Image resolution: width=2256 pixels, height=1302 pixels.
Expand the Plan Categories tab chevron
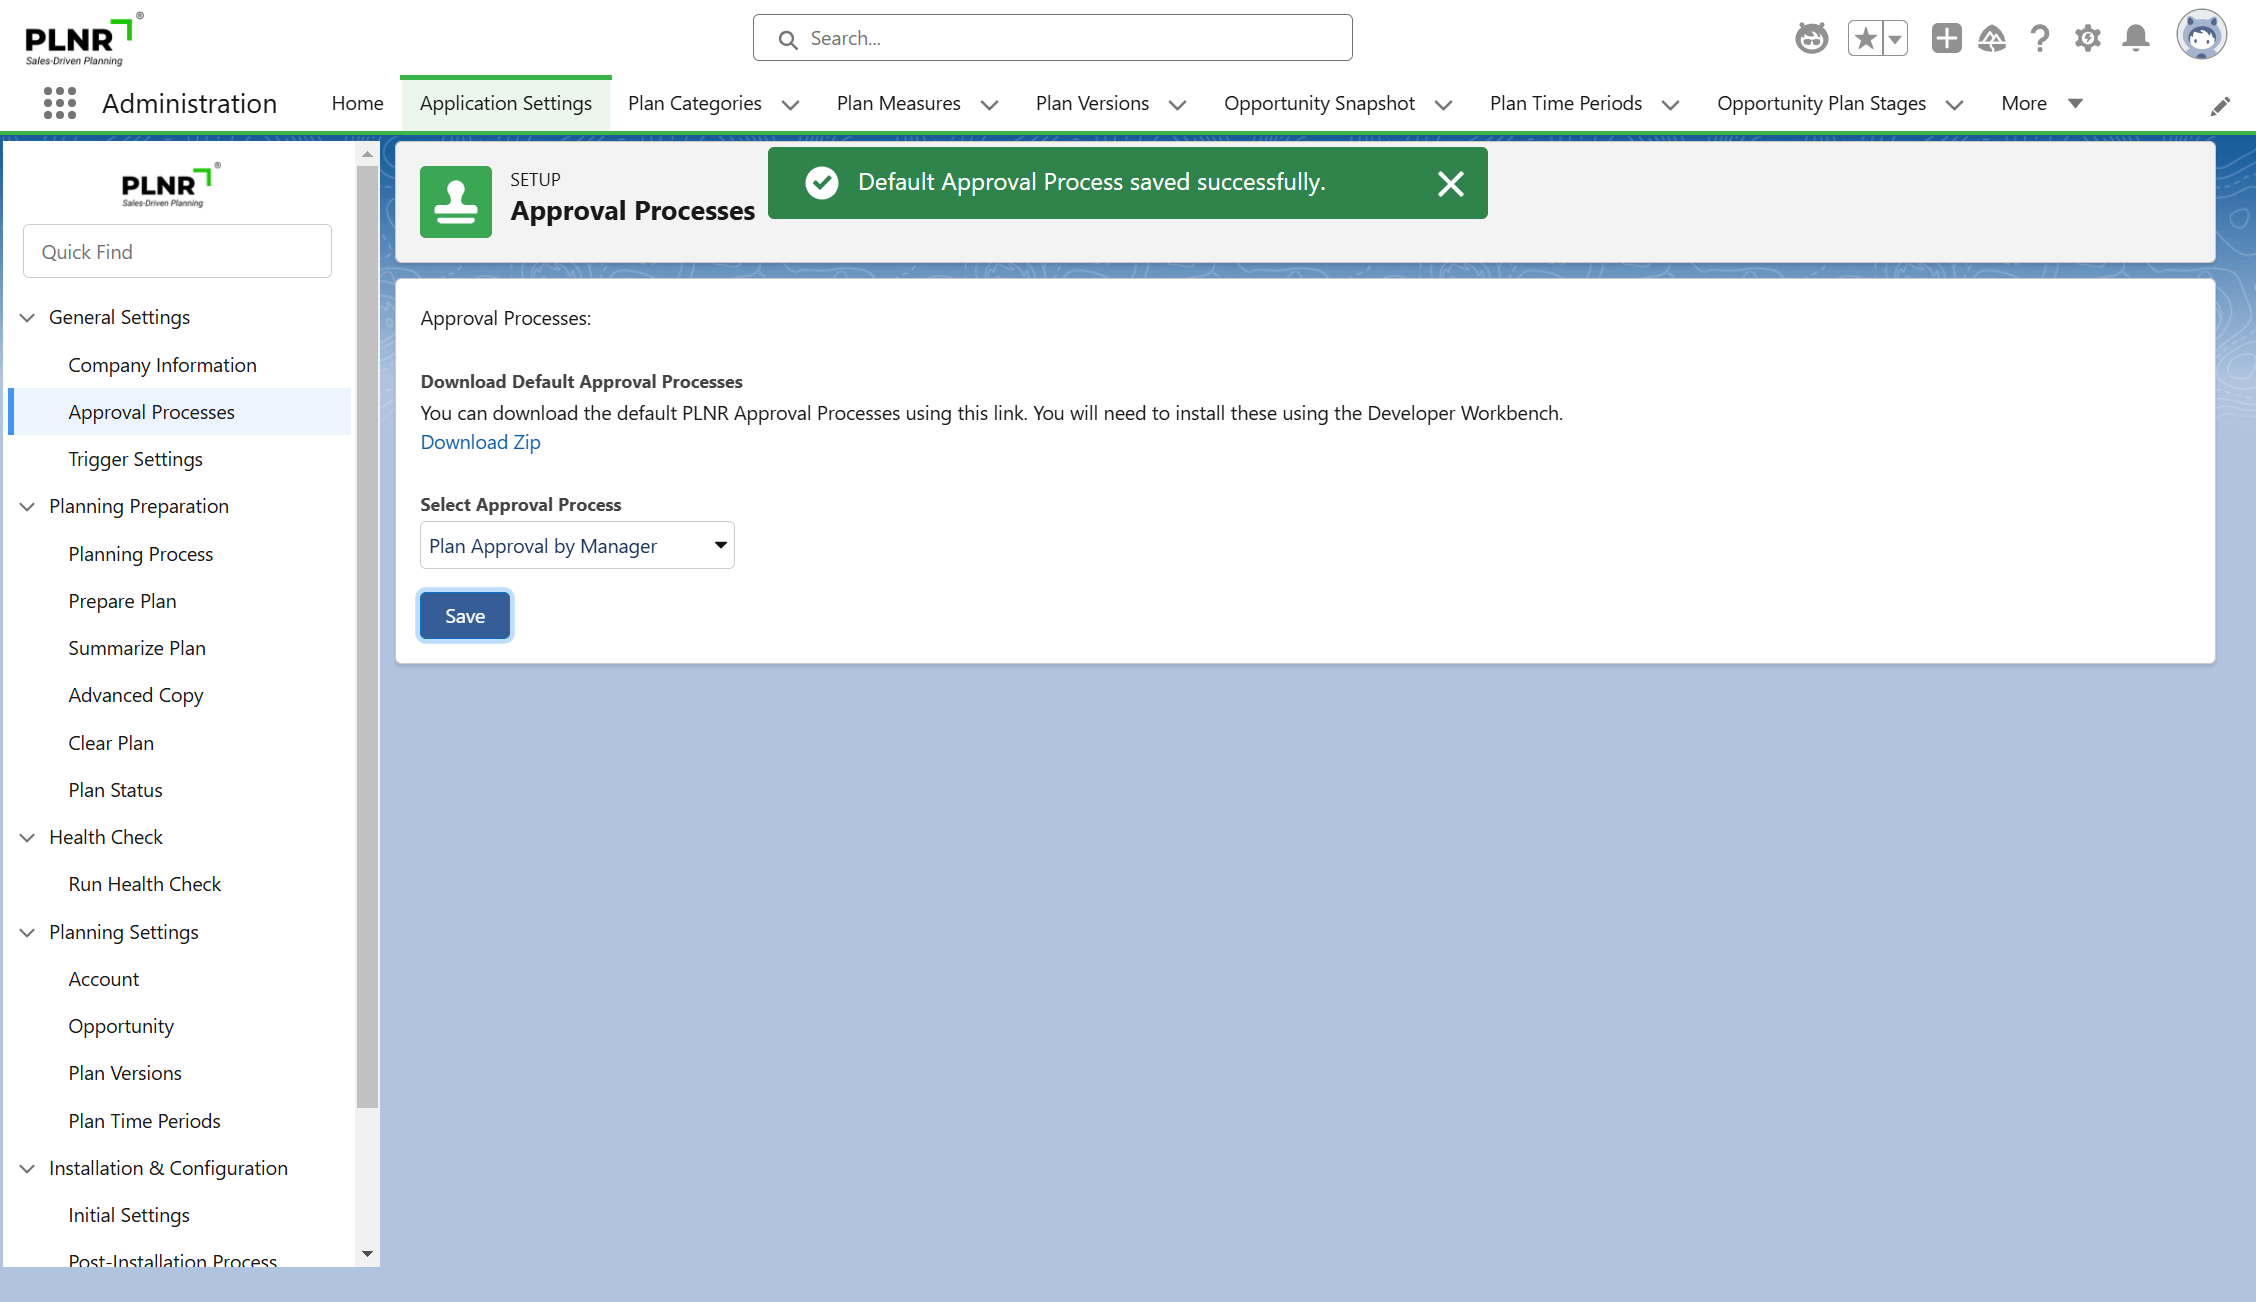coord(790,105)
